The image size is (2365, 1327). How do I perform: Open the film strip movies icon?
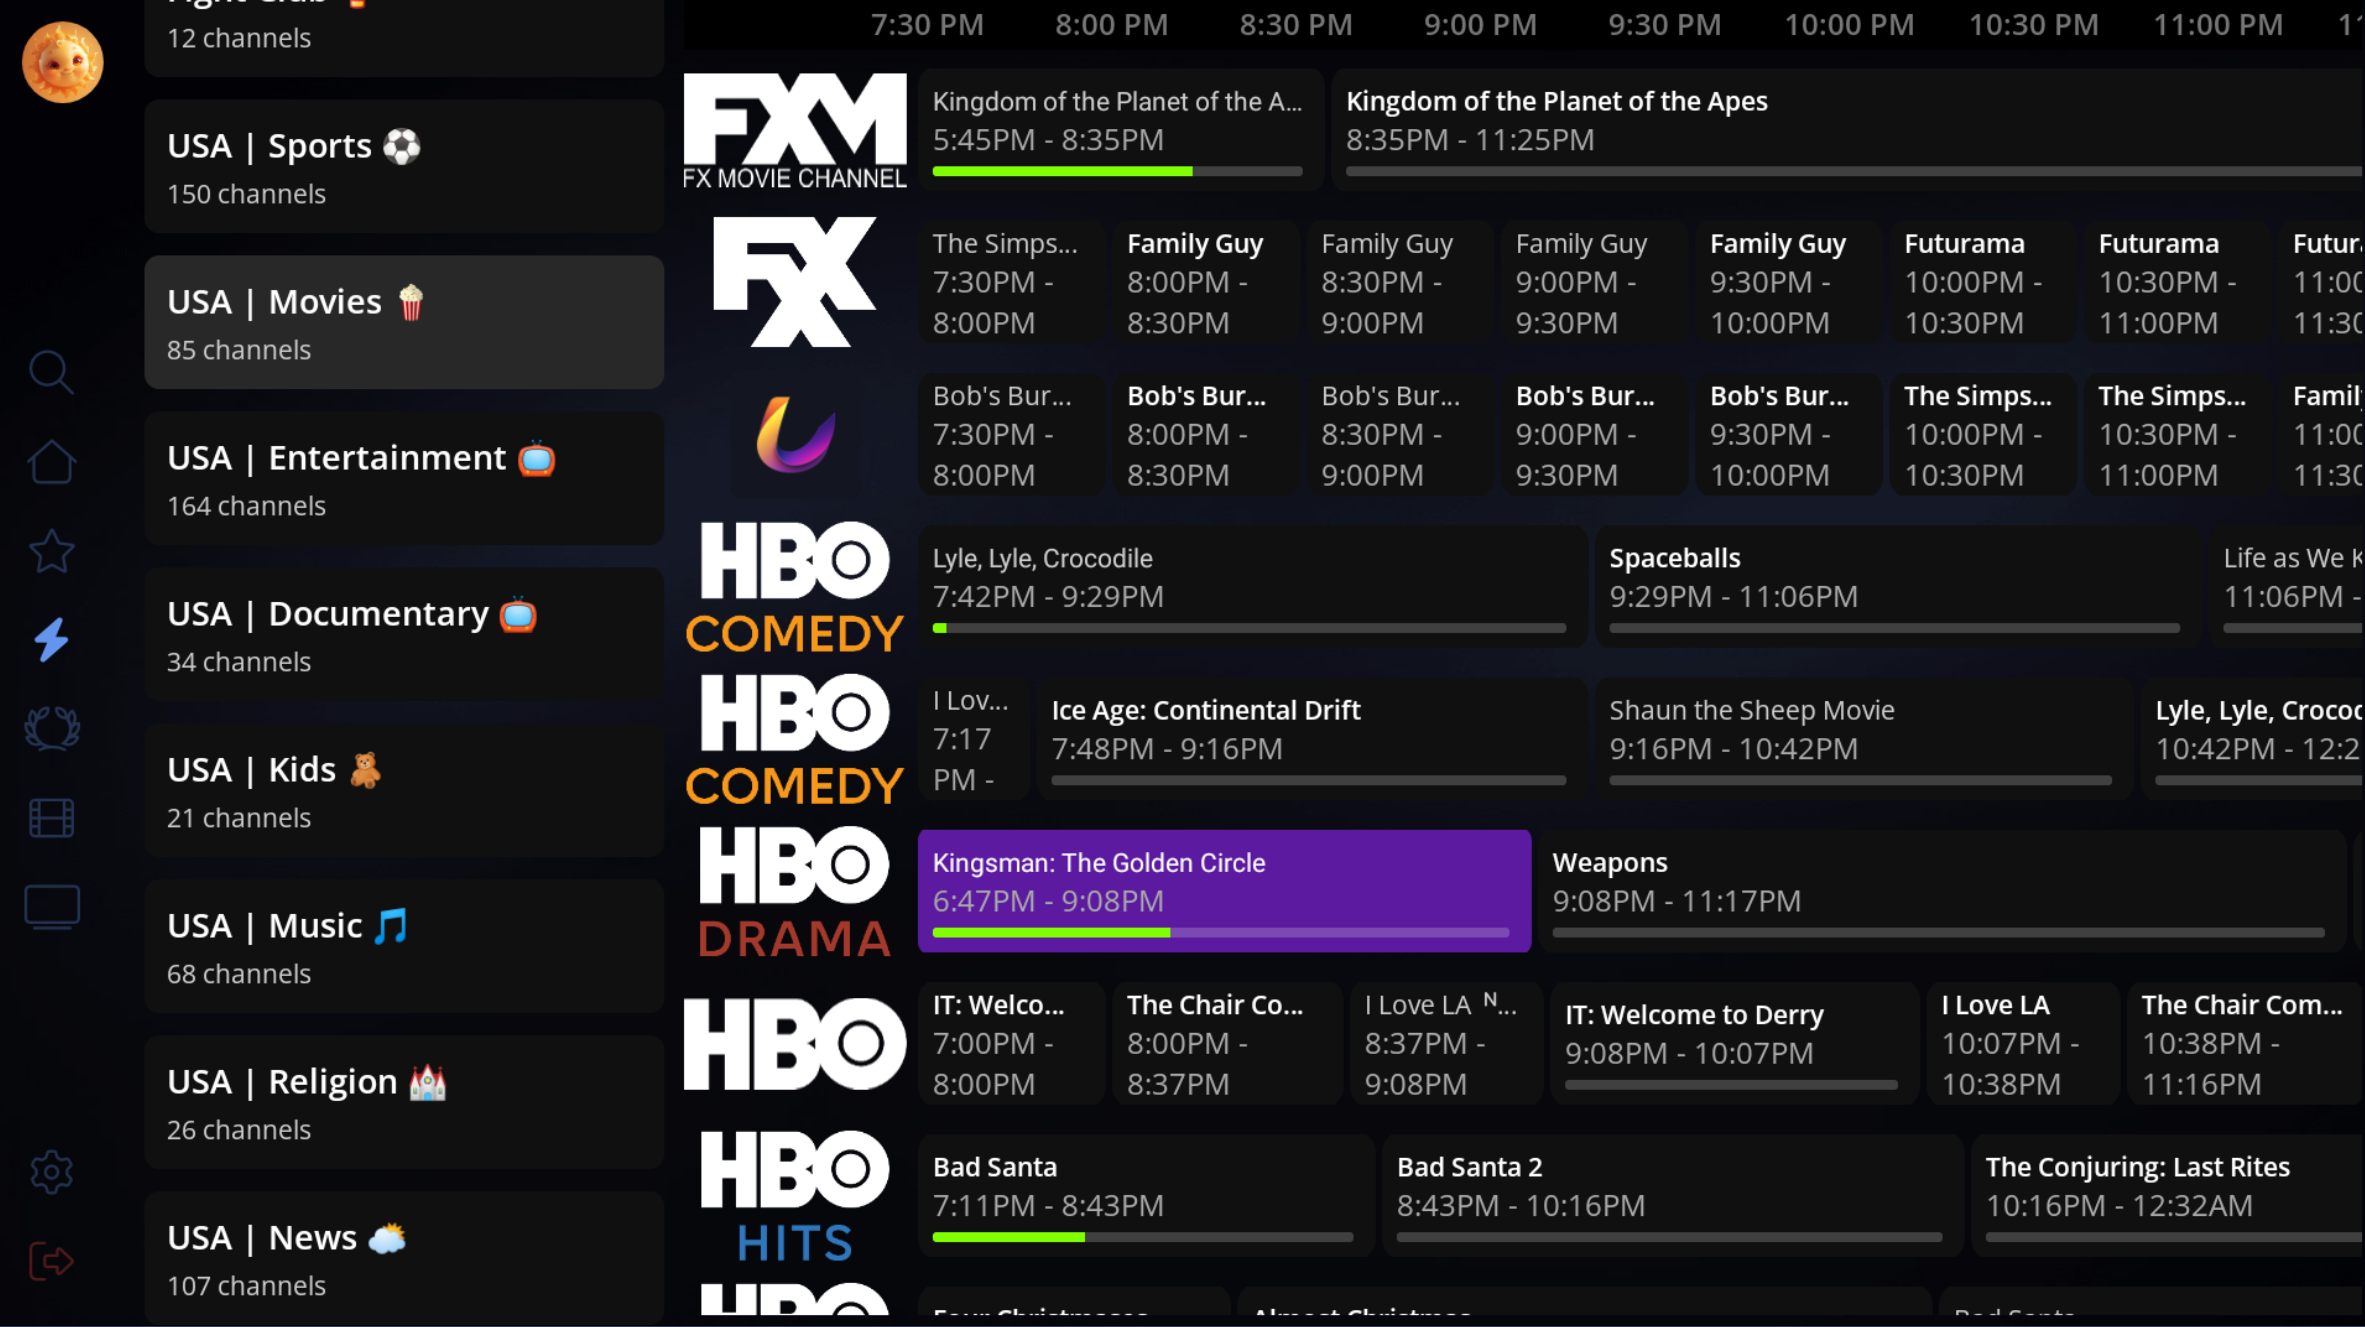(x=51, y=818)
